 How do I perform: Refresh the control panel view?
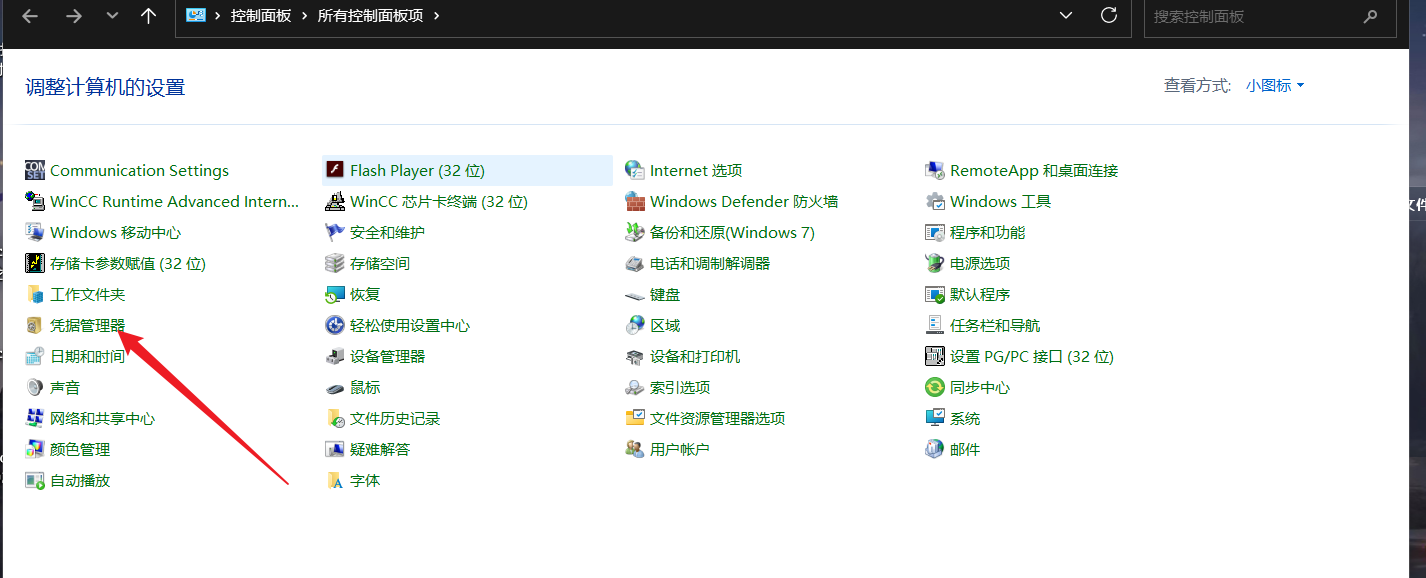[1108, 16]
